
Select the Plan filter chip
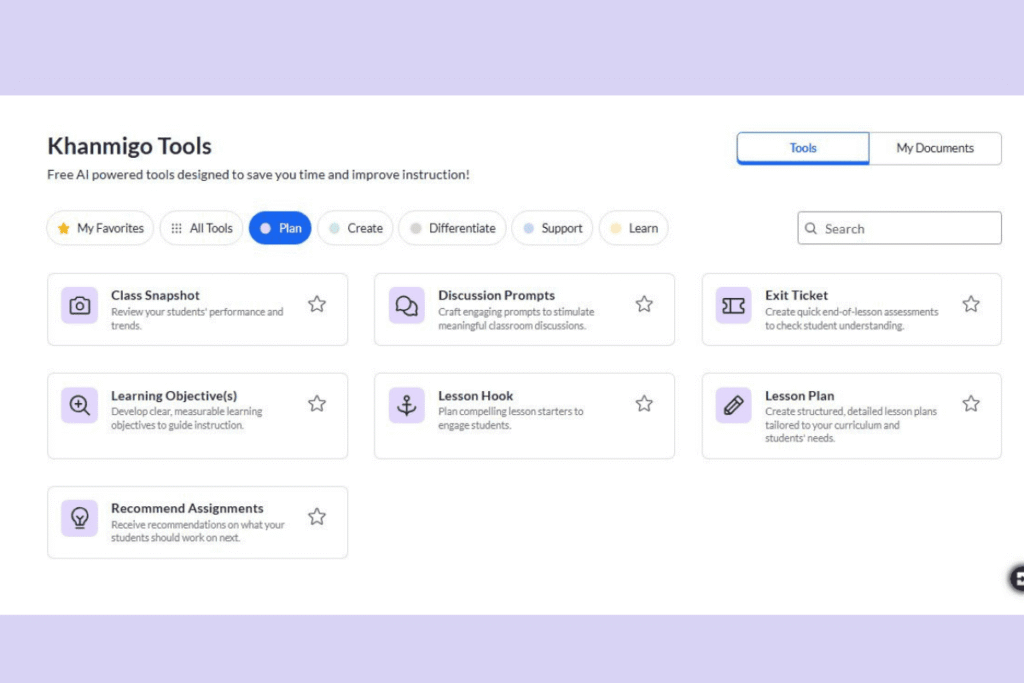pyautogui.click(x=280, y=228)
